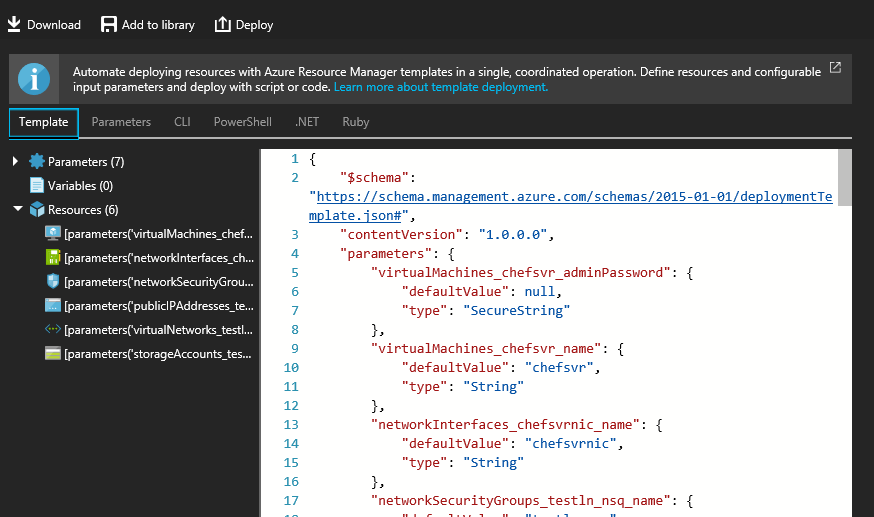Viewport: 874px width, 517px height.
Task: Click the storage account resource icon
Action: pyautogui.click(x=52, y=353)
